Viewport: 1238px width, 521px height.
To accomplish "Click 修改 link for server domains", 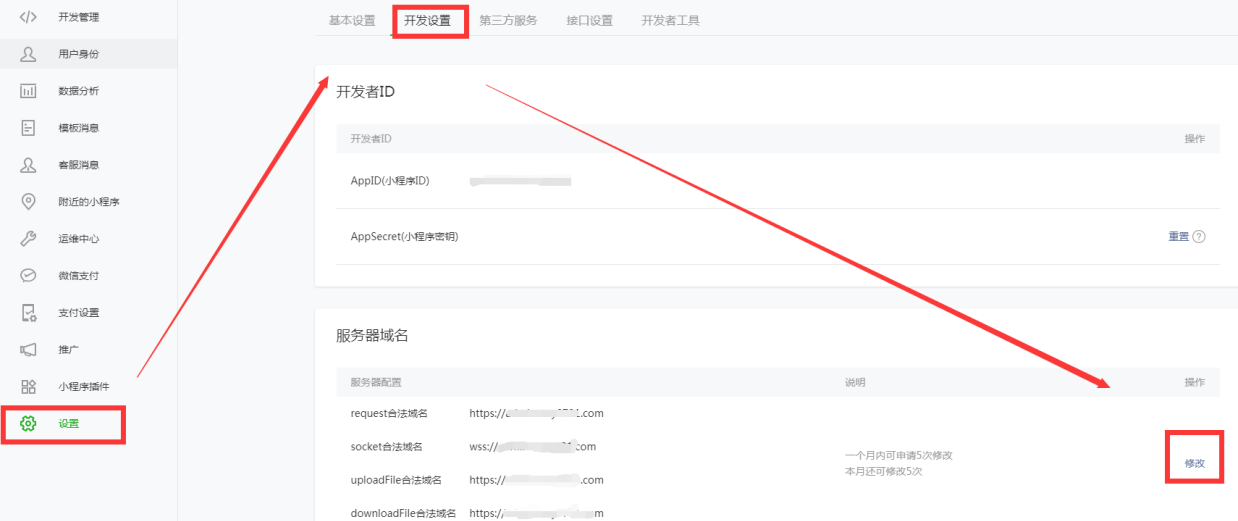I will [x=1195, y=463].
